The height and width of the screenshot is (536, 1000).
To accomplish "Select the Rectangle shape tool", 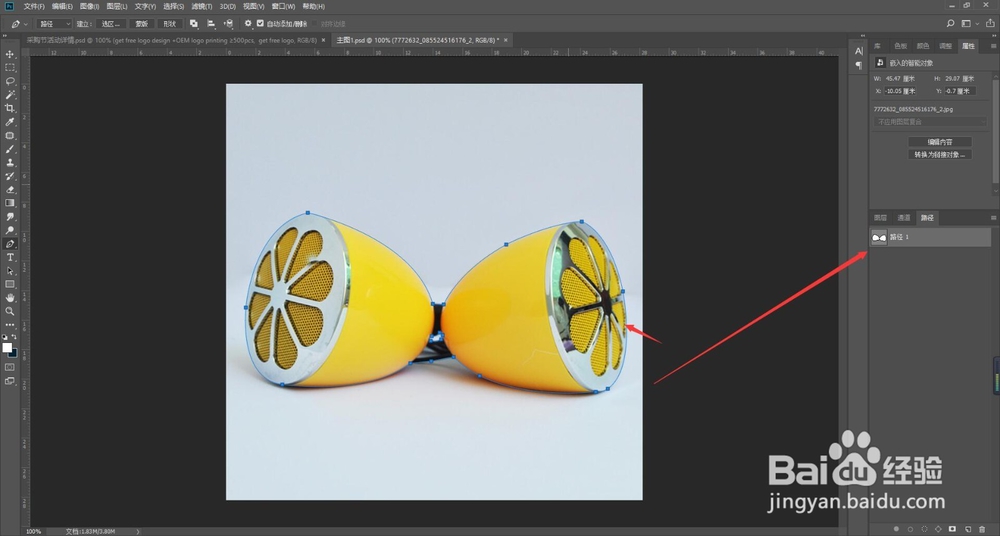I will click(10, 284).
